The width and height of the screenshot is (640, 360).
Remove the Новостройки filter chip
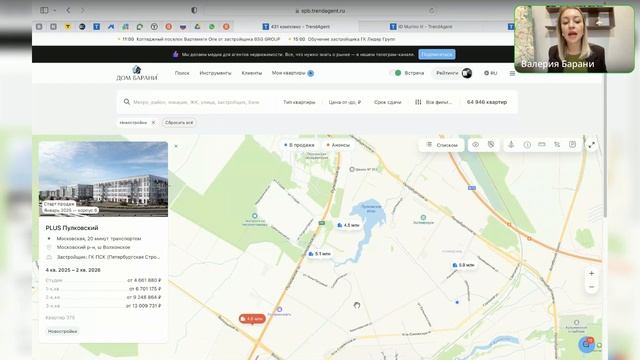[153, 122]
